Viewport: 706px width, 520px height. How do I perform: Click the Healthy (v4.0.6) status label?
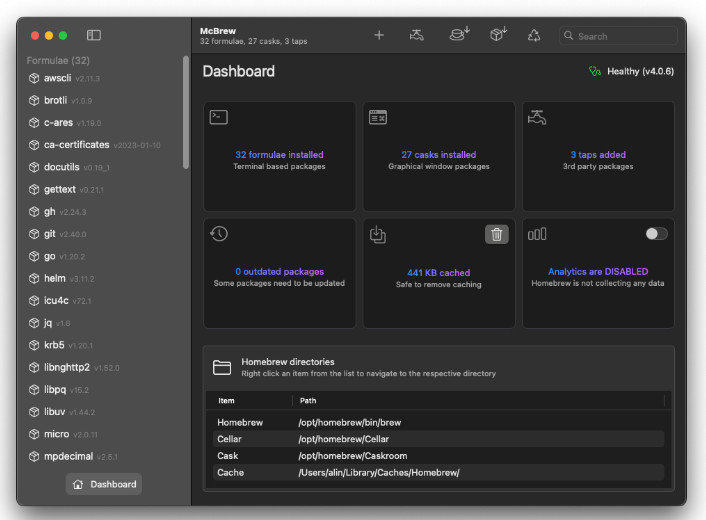click(640, 71)
